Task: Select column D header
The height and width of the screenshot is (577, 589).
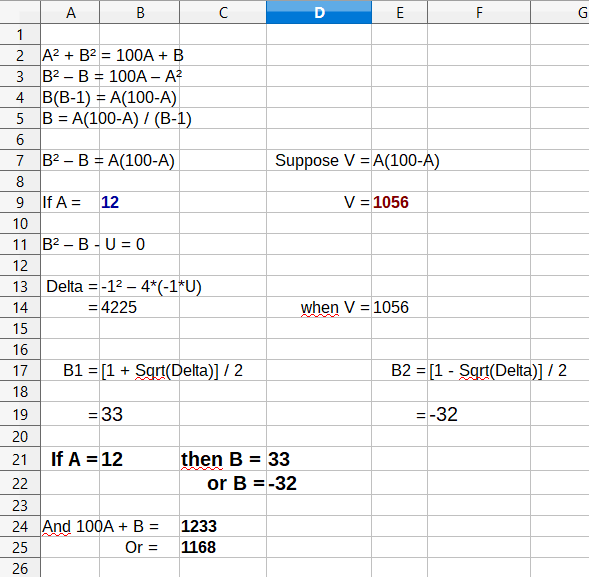Action: pos(319,12)
